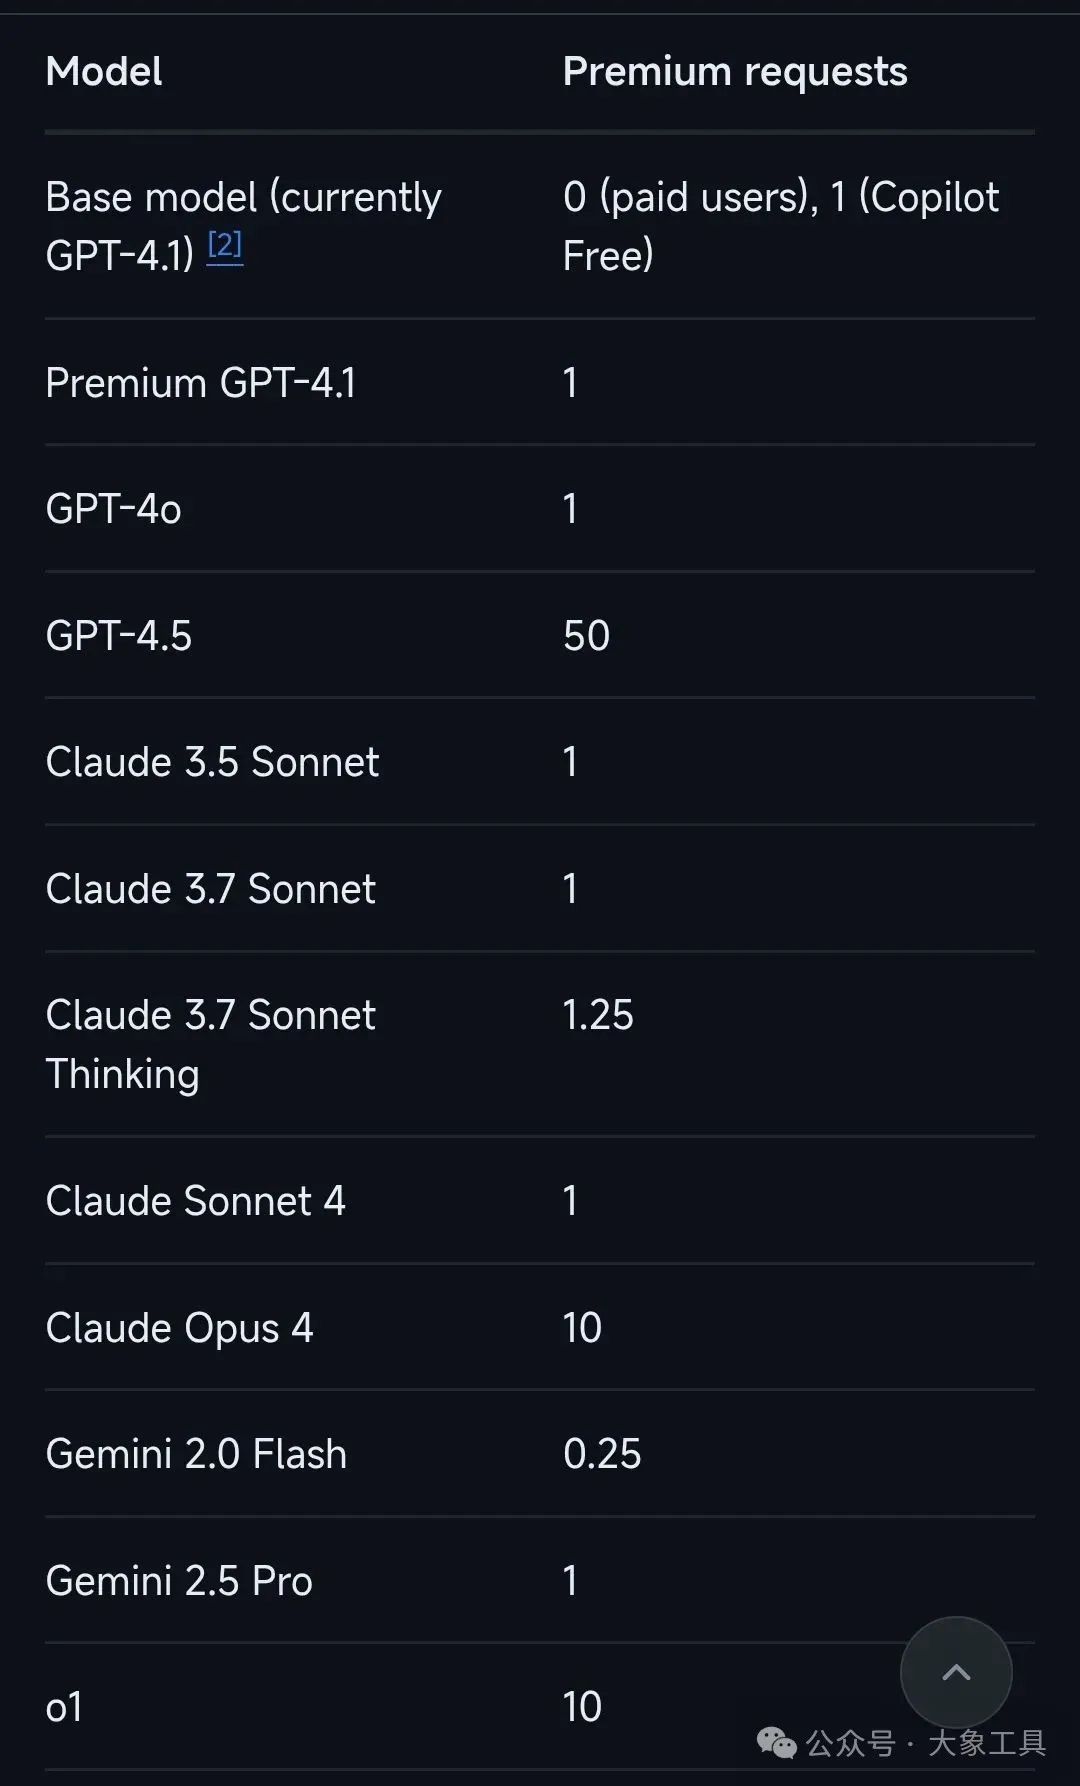Viewport: 1080px width, 1786px height.
Task: Click the Base model (currently GPT-4.1) cell
Action: 244,226
